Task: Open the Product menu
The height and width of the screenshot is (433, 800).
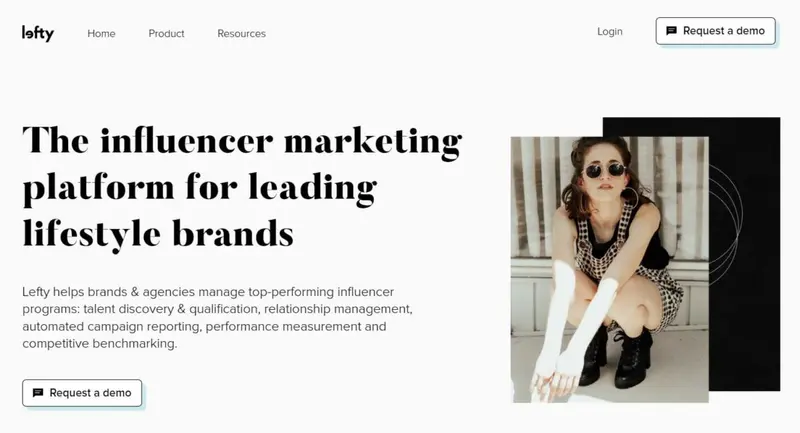Action: [166, 34]
